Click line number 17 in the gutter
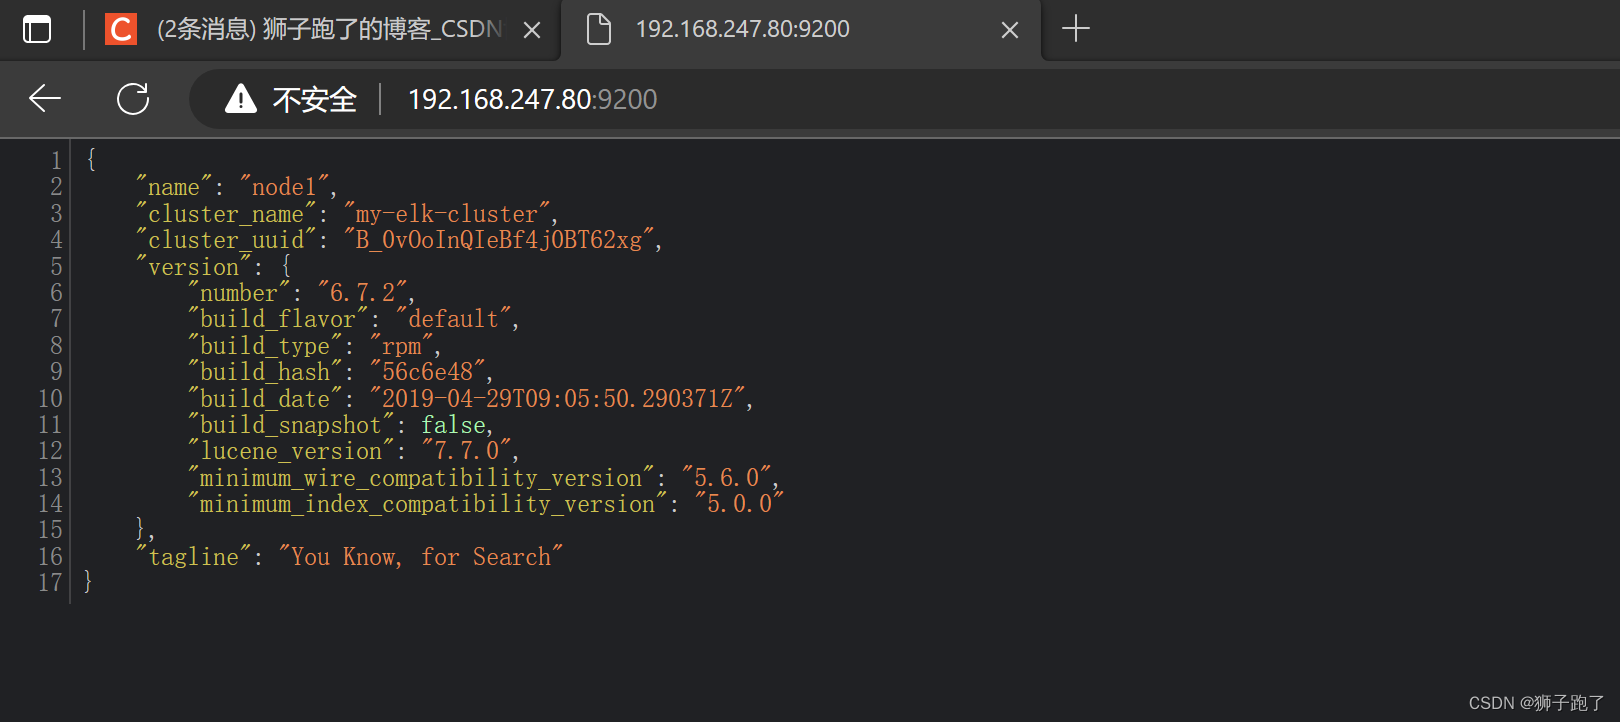 click(50, 583)
